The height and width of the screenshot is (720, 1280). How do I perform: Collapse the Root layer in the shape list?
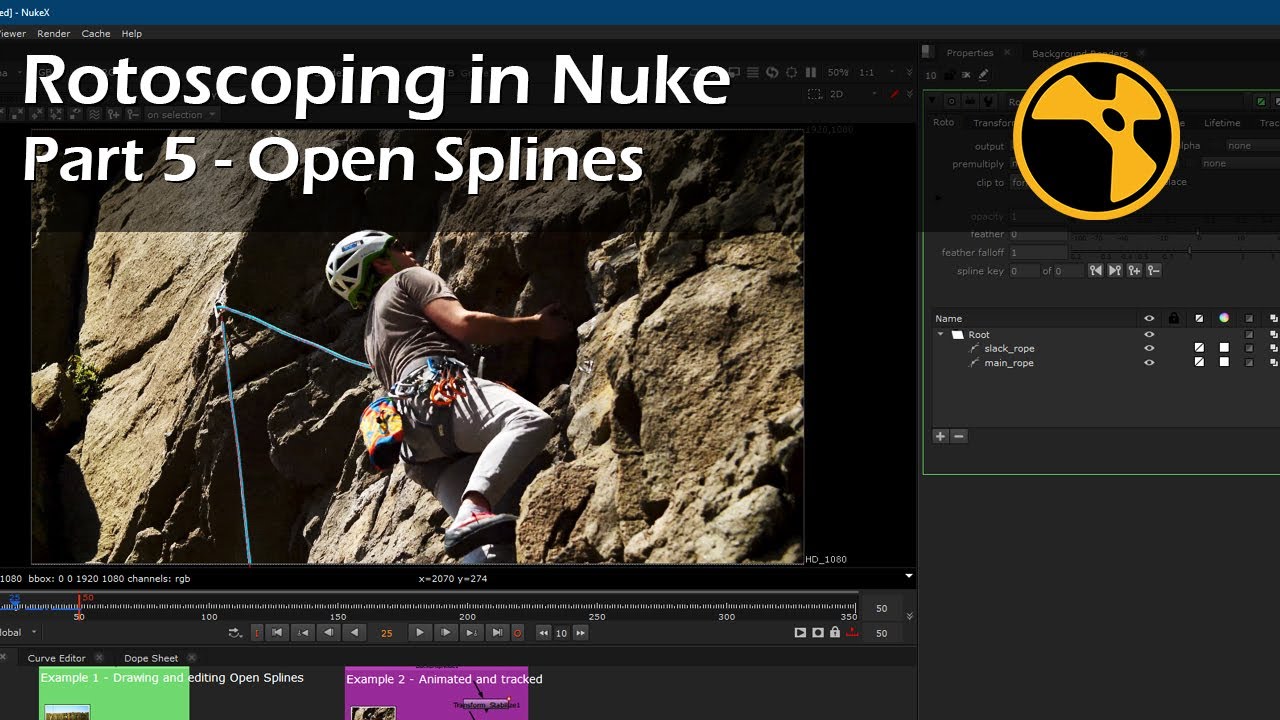pyautogui.click(x=940, y=335)
